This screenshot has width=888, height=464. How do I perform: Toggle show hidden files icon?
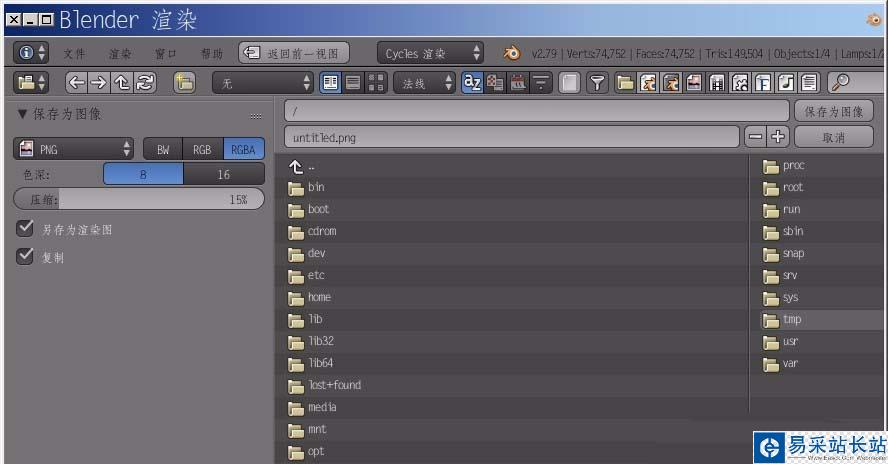pos(570,83)
